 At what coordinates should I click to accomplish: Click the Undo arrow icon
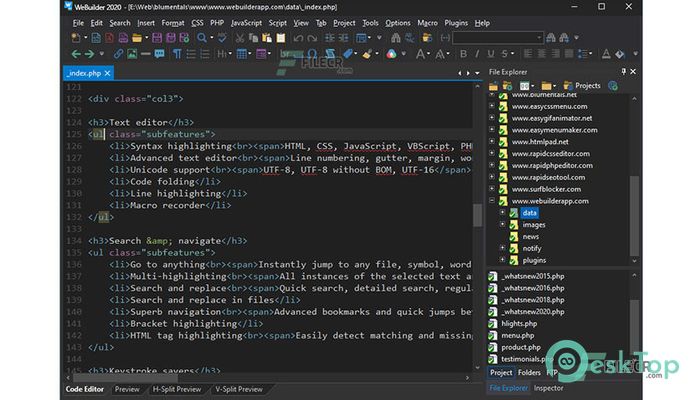(298, 38)
